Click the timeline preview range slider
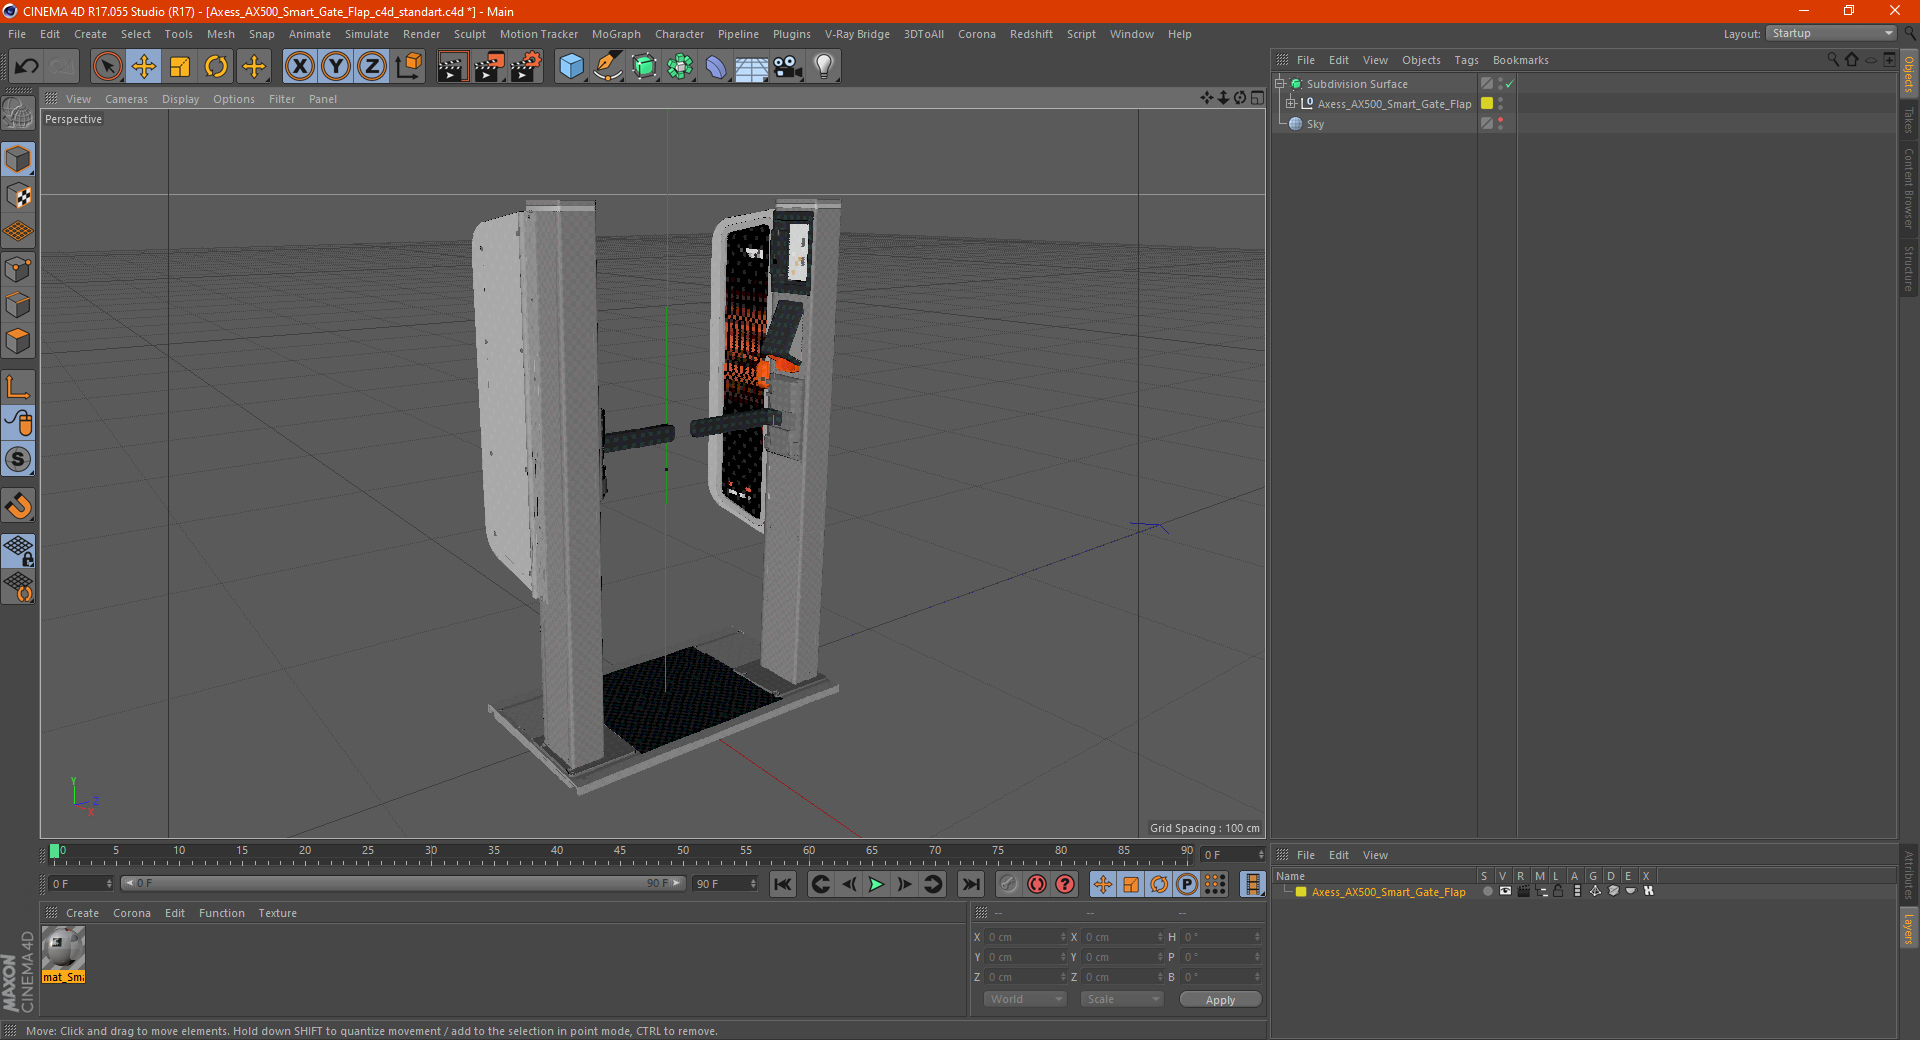Image resolution: width=1920 pixels, height=1040 pixels. [402, 883]
